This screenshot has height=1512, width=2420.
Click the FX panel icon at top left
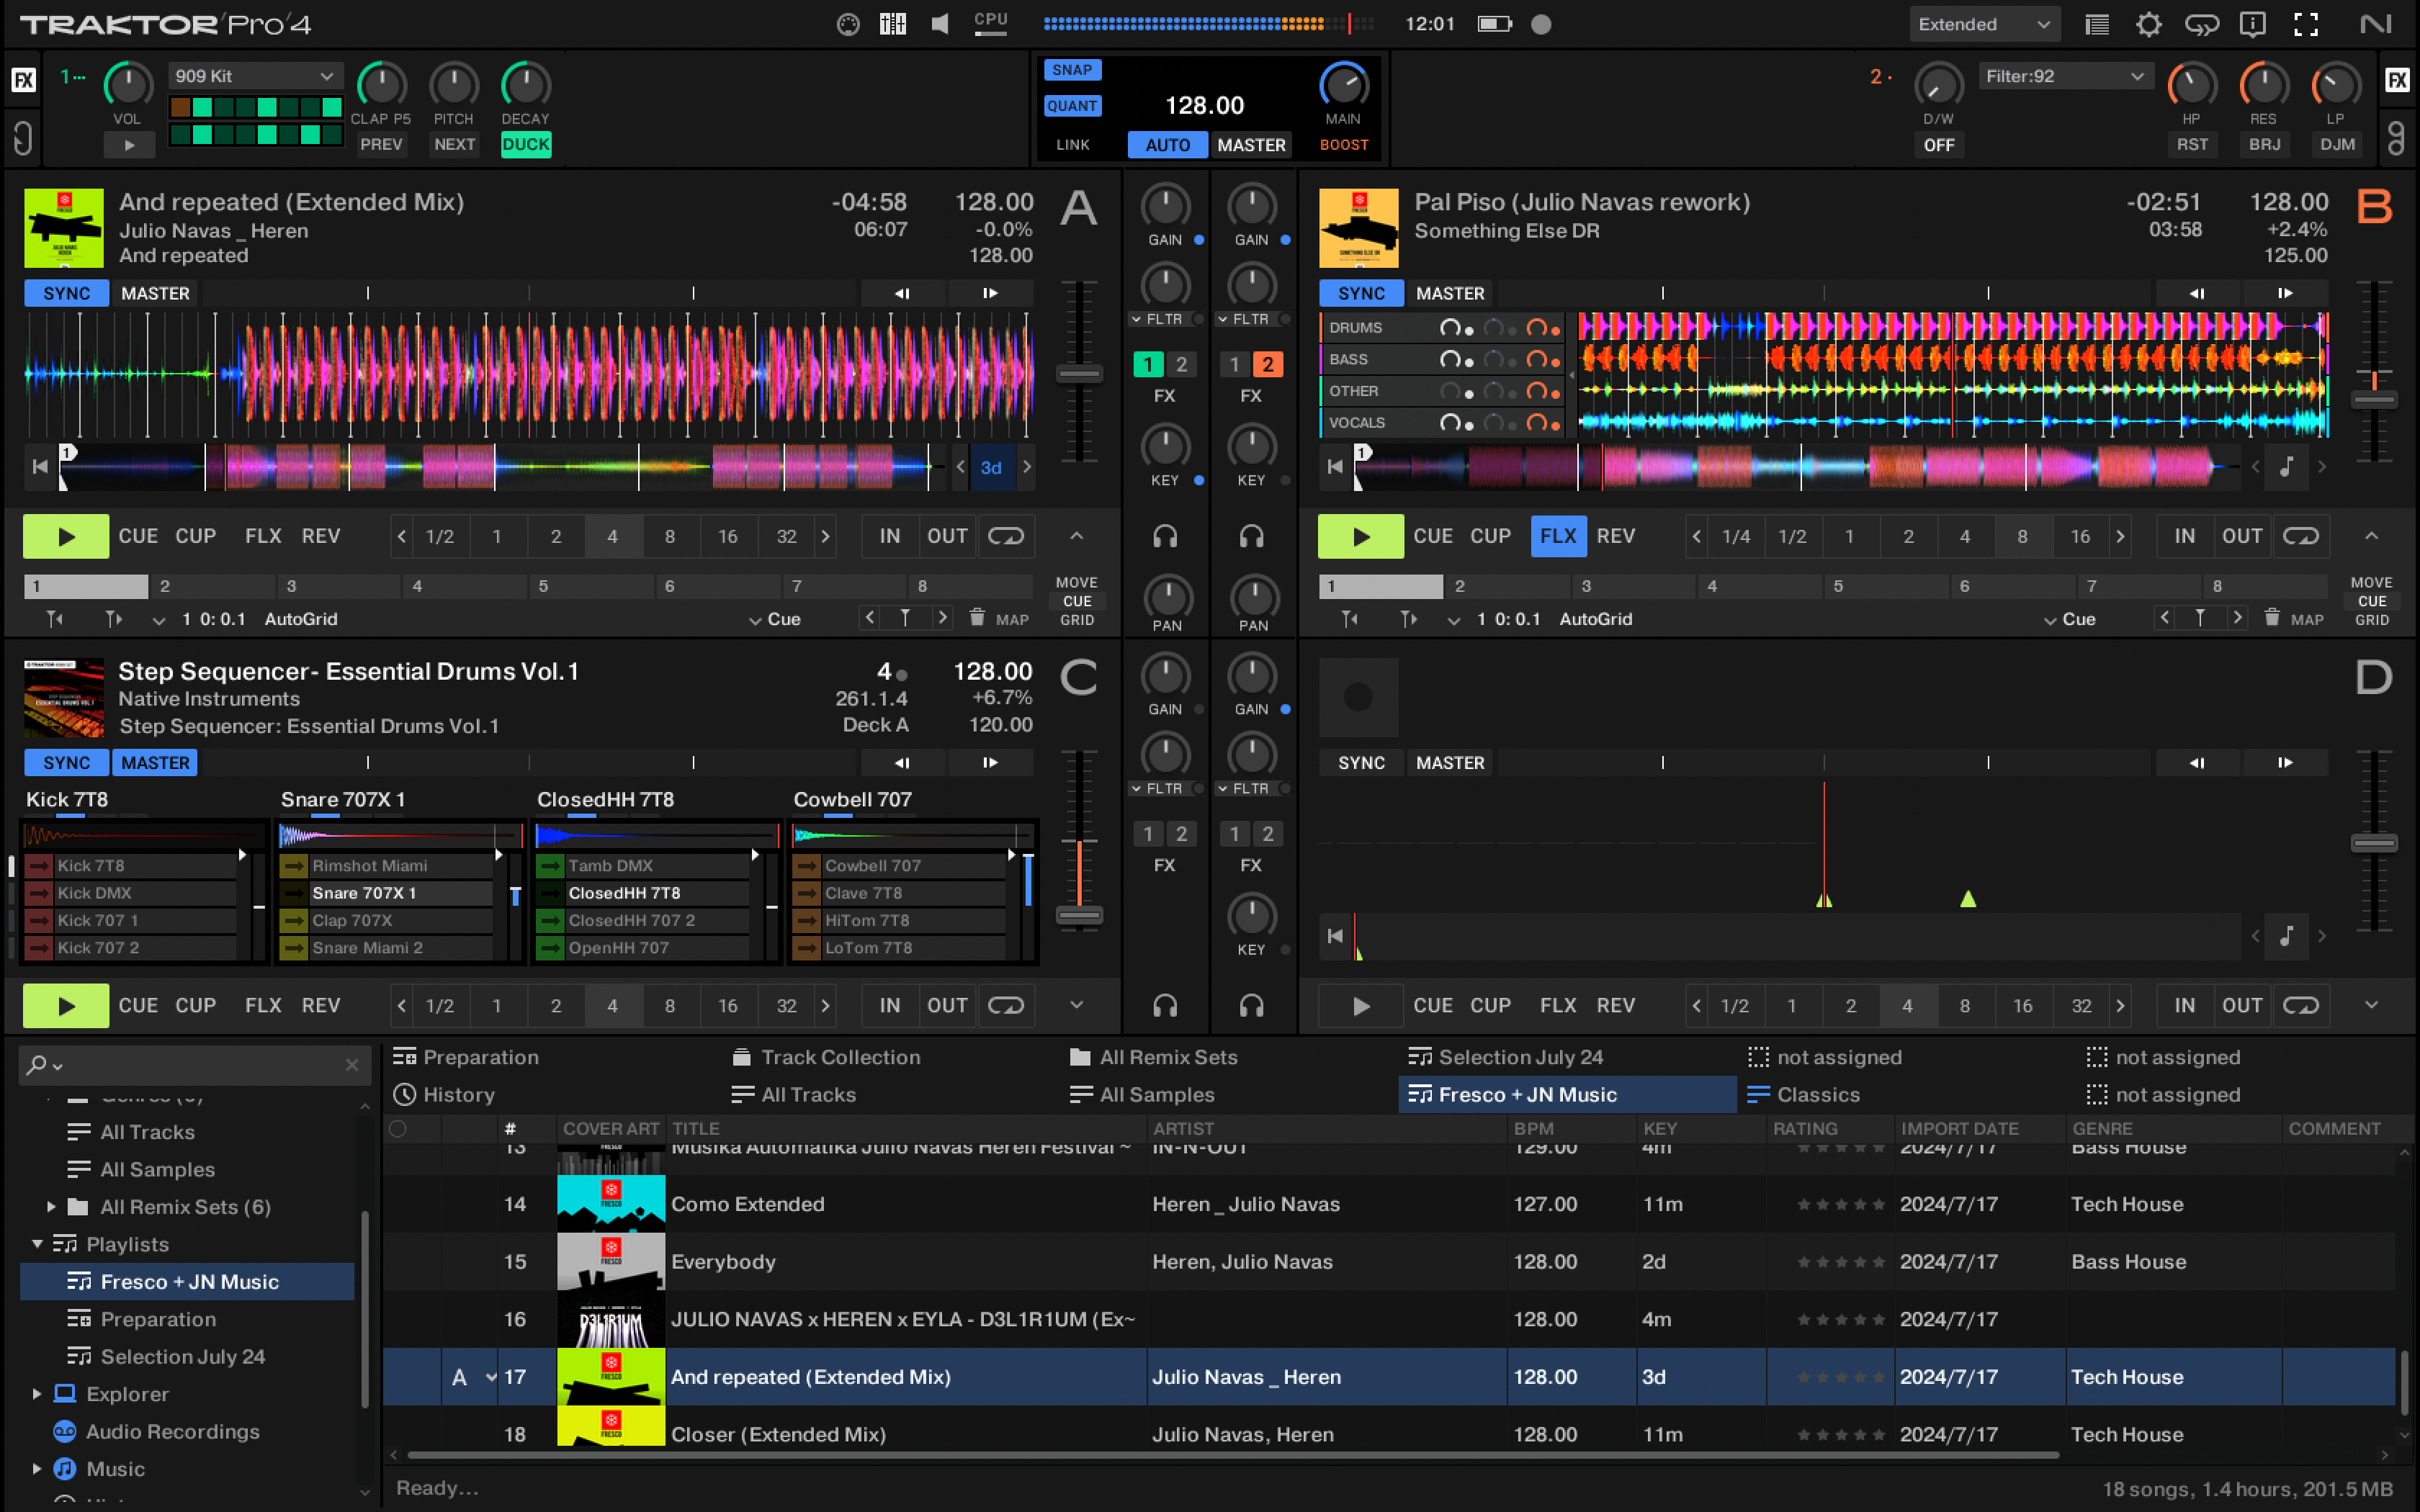coord(23,79)
